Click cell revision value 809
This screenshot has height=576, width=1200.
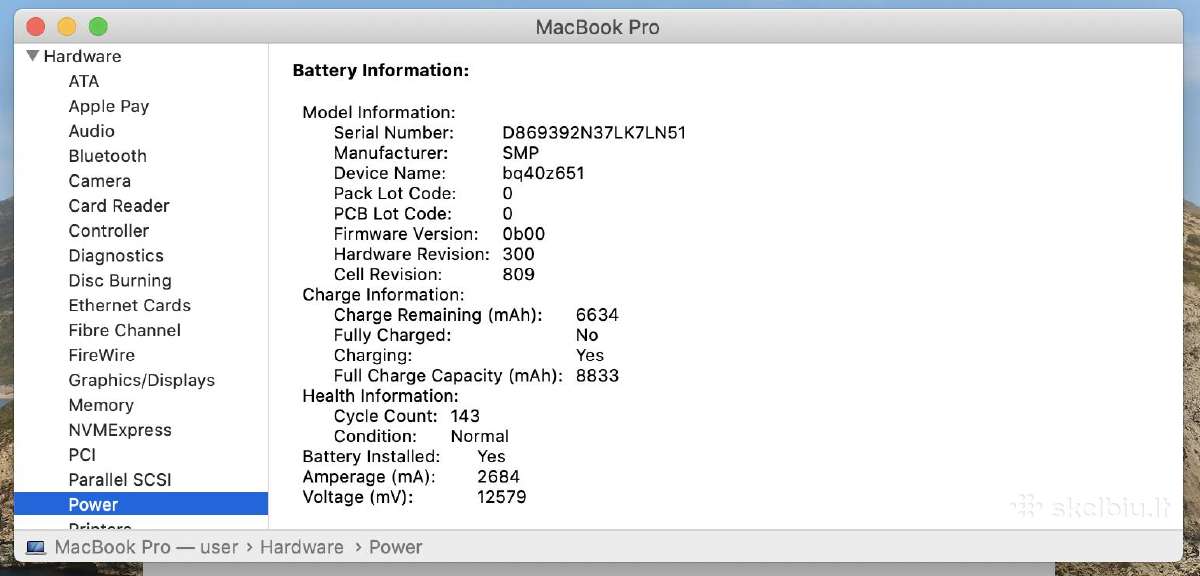click(x=518, y=274)
